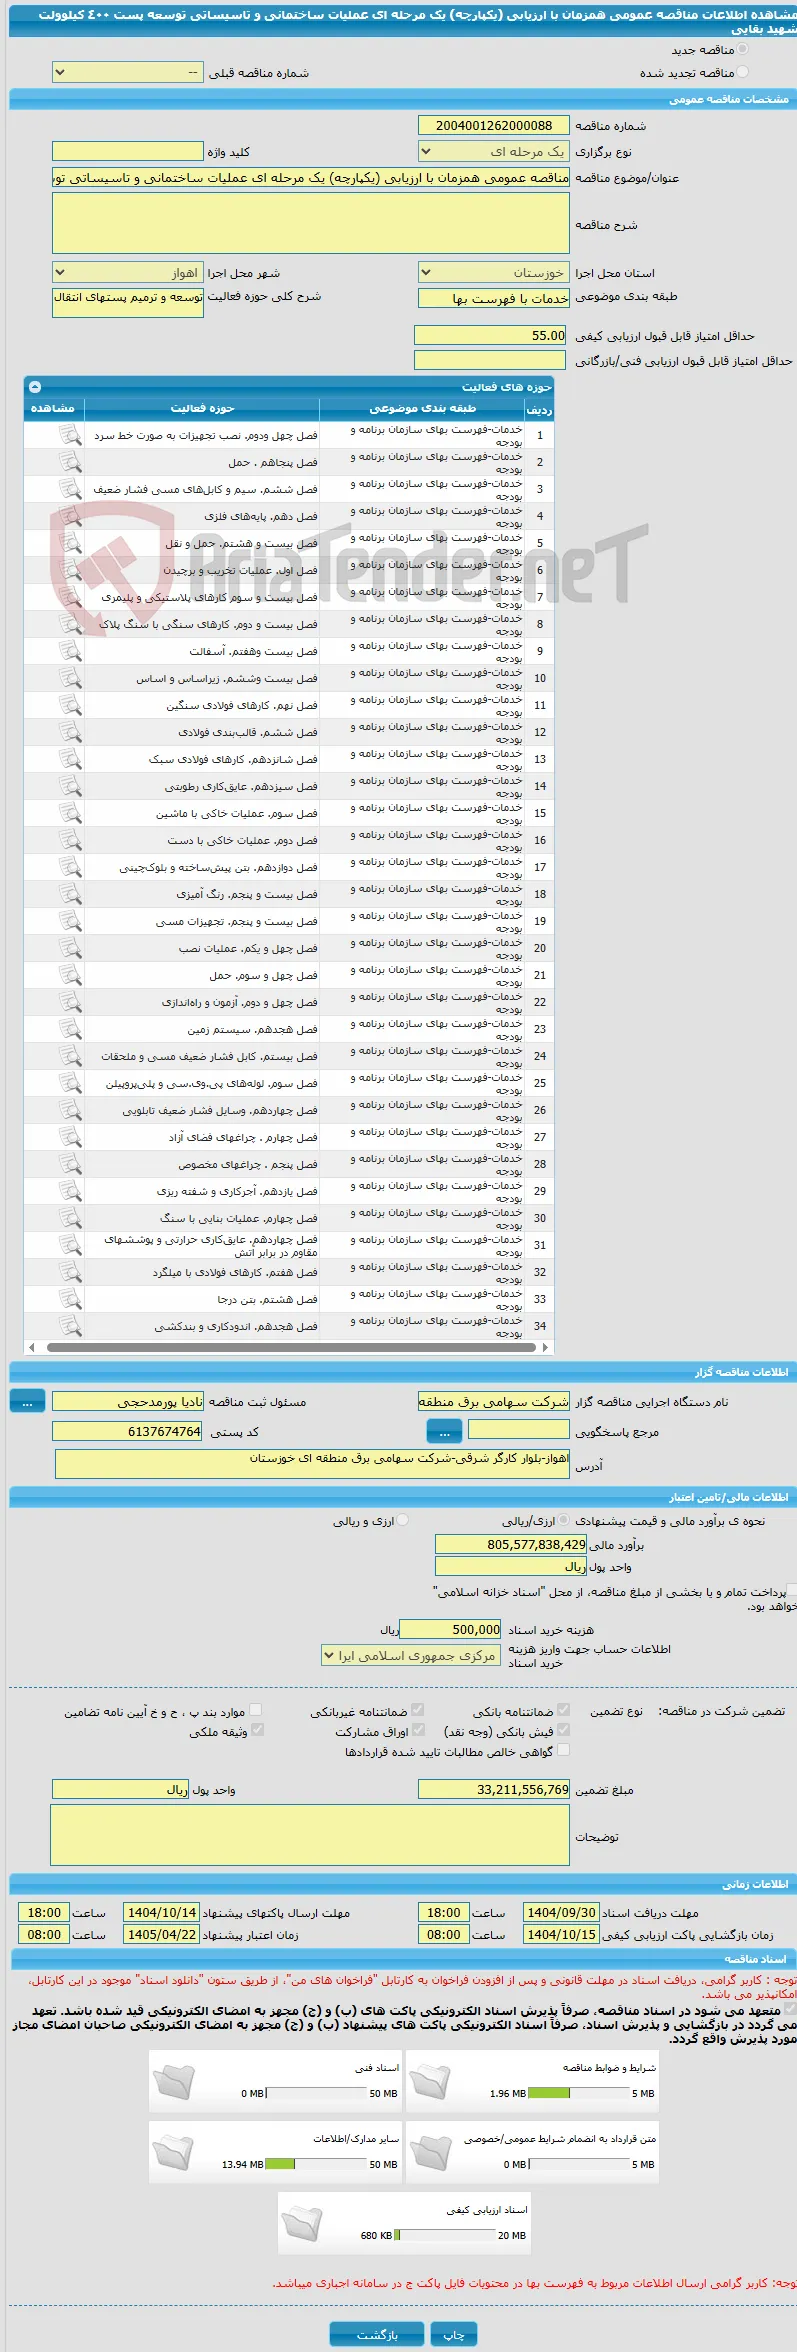Click چاپ print button
797x2352 pixels.
(454, 2335)
